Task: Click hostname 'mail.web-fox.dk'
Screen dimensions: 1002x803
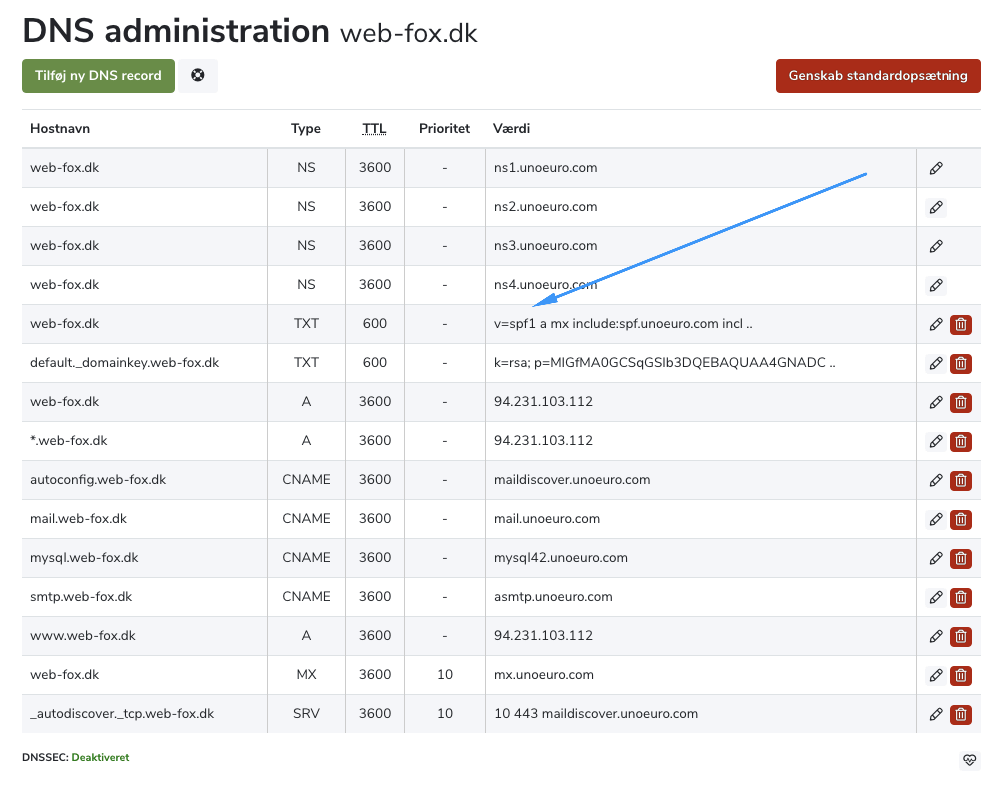Action: (79, 519)
